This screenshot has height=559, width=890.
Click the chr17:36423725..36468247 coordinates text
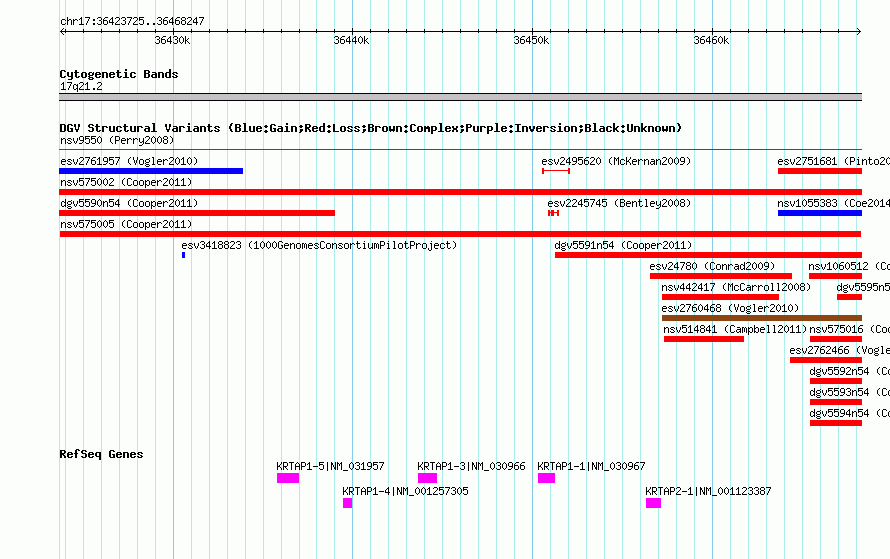[132, 22]
